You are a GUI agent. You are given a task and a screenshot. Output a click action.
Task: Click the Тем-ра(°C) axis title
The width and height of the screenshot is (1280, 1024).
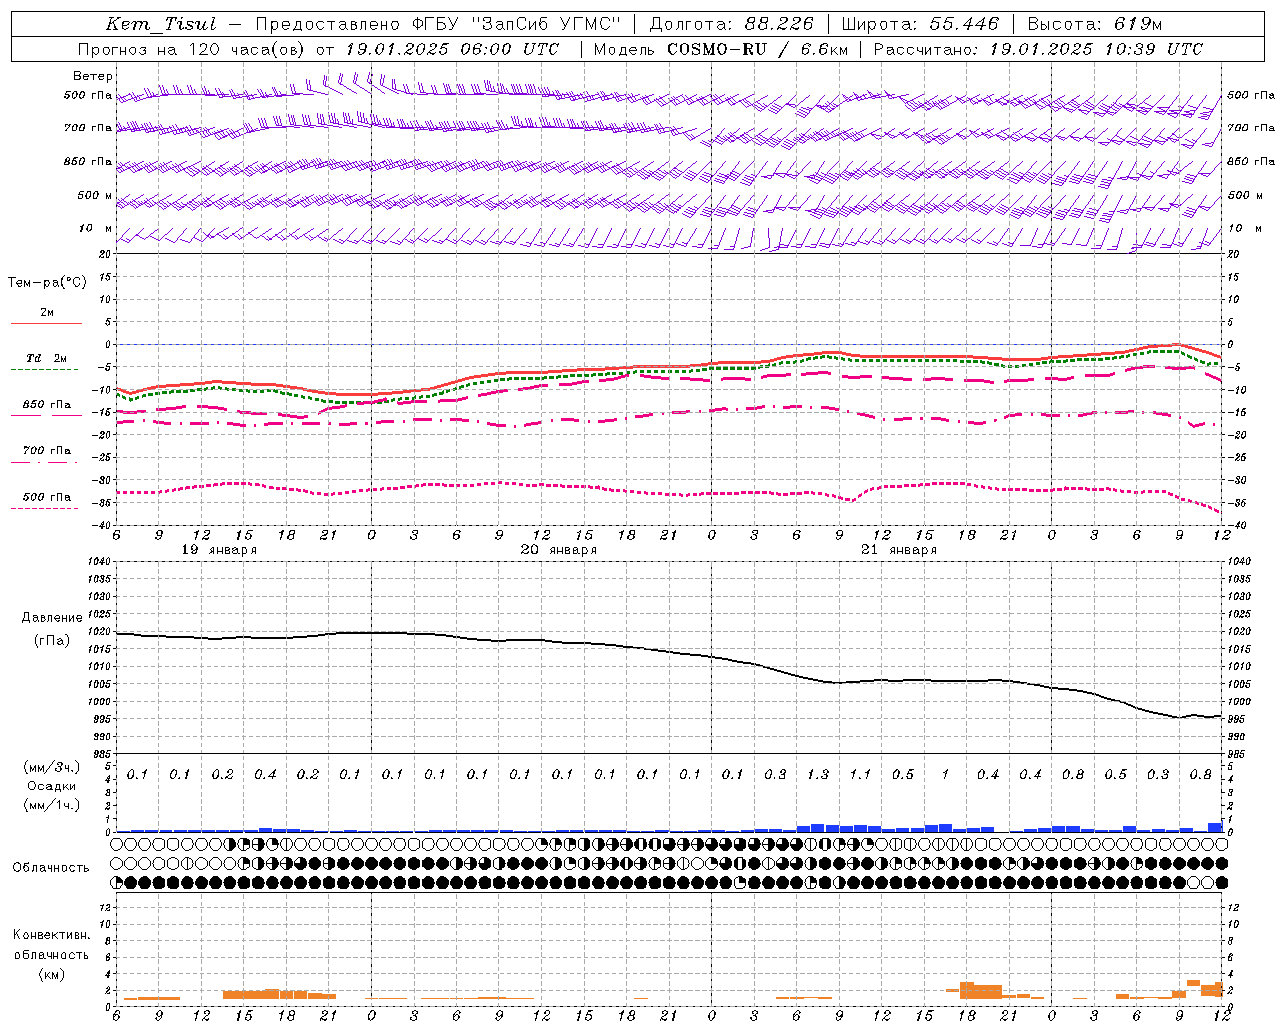tap(47, 283)
